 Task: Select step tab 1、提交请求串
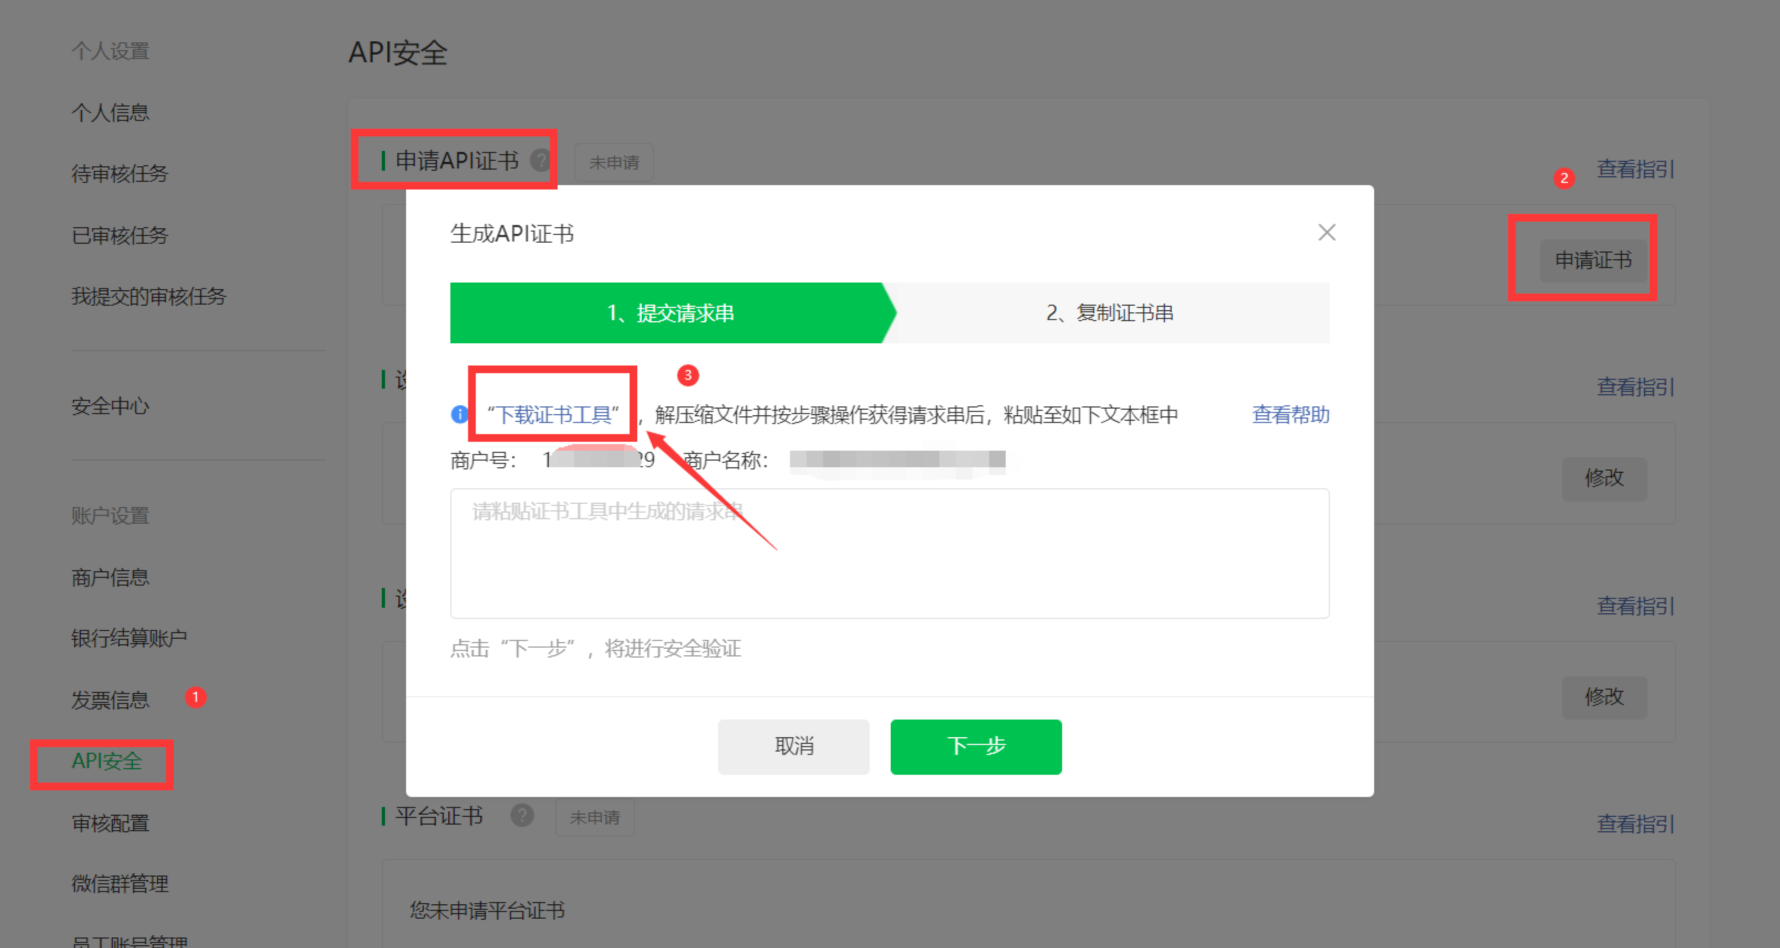pyautogui.click(x=670, y=313)
